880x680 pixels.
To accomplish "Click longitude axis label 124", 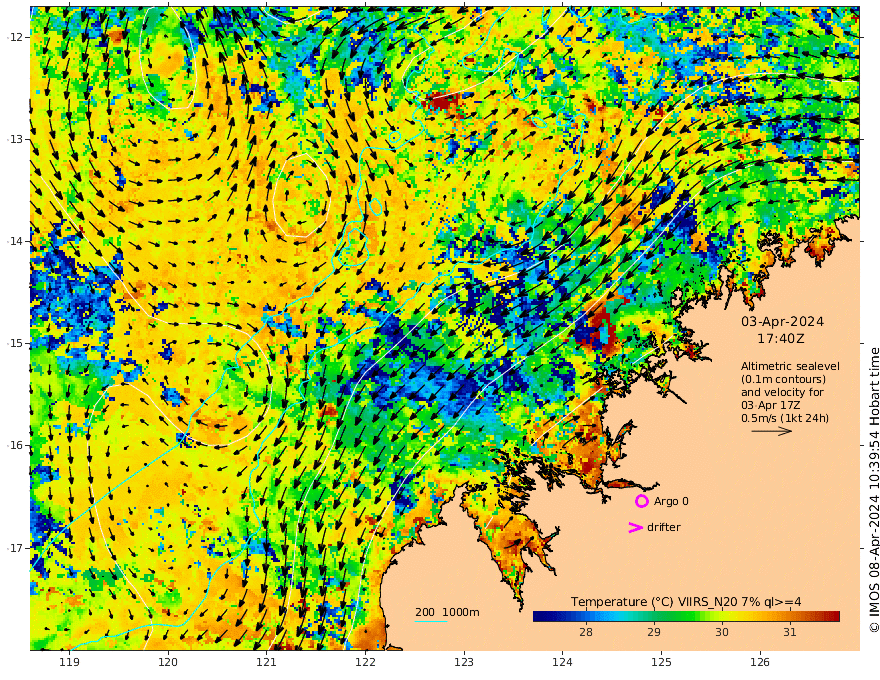I will point(562,662).
